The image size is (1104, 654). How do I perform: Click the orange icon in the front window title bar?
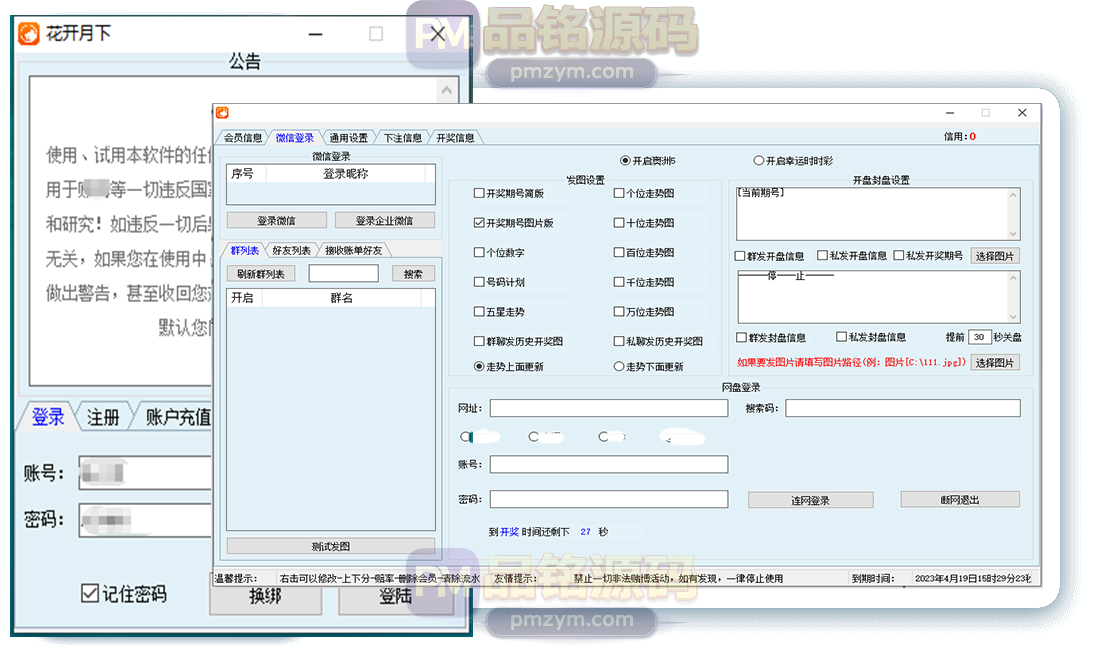[222, 113]
